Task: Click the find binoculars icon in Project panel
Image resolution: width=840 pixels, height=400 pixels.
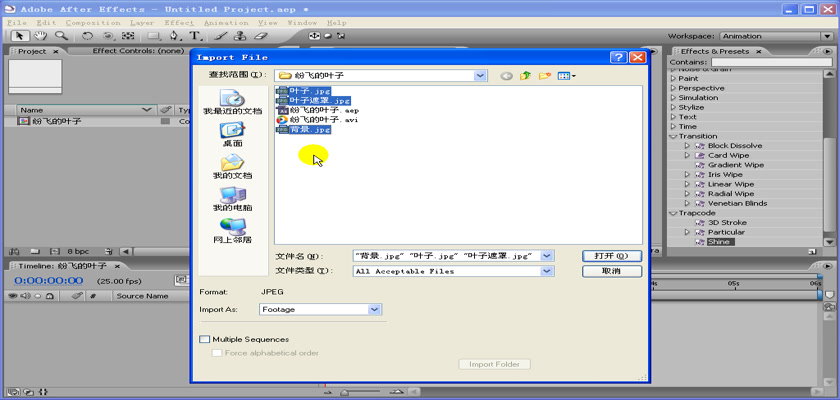Action: click(x=14, y=251)
